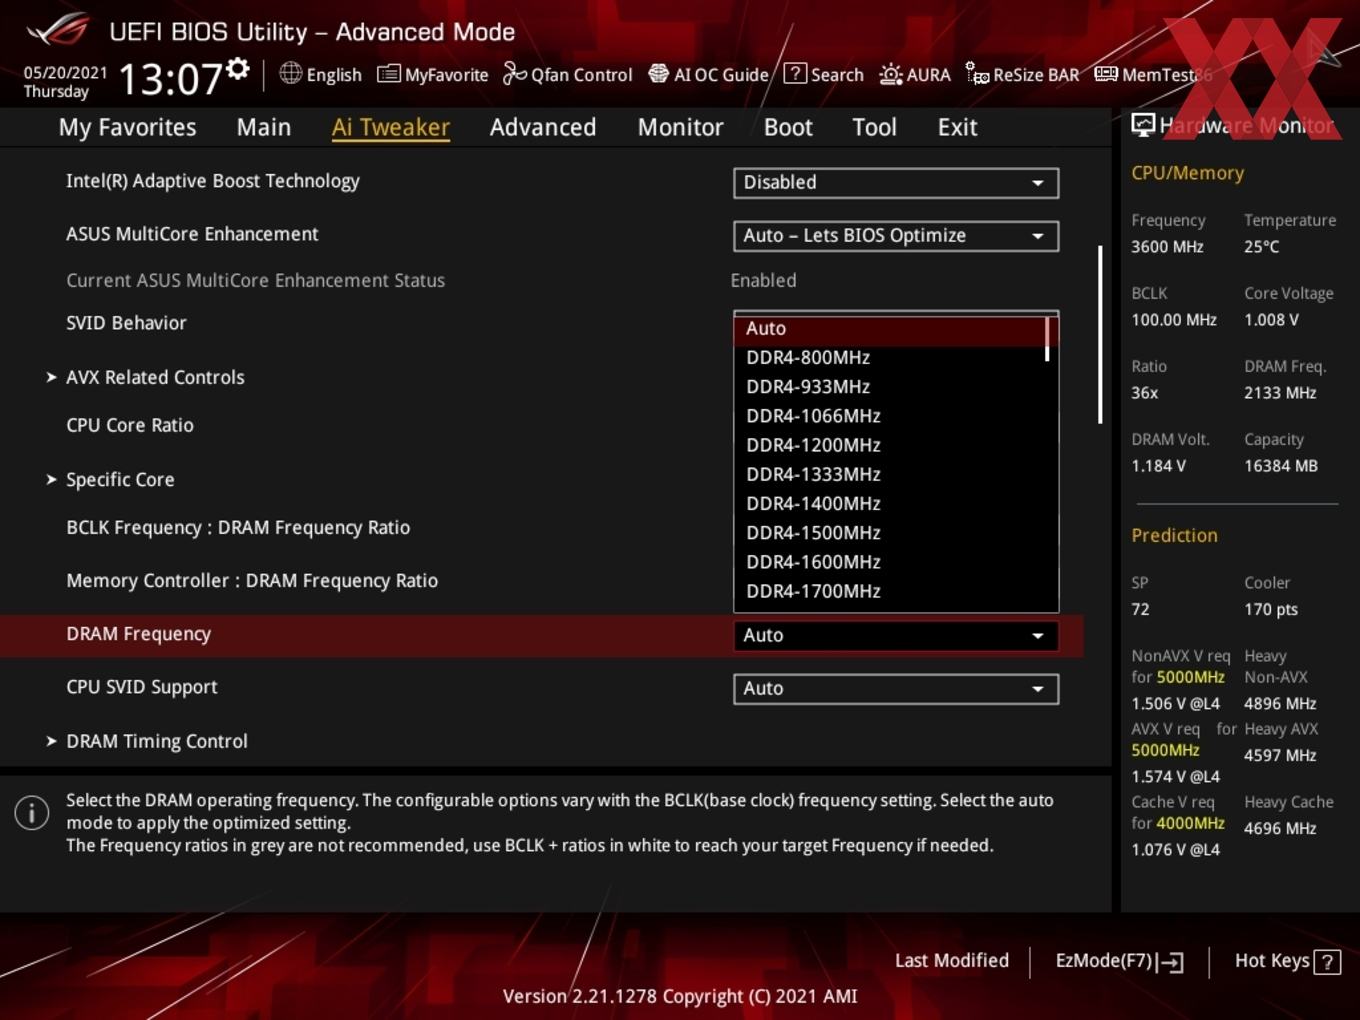Launch AI OC Guide icon
Image resolution: width=1360 pixels, height=1020 pixels.
(658, 74)
